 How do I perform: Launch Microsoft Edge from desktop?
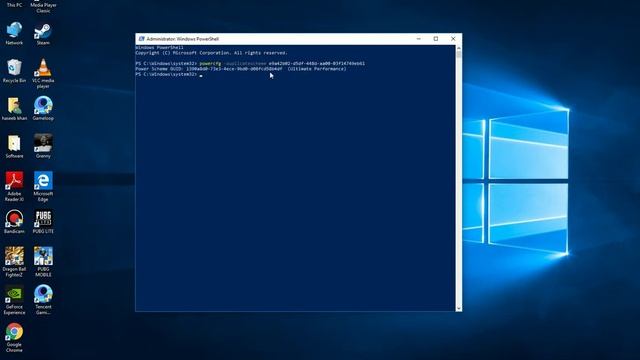pyautogui.click(x=43, y=187)
